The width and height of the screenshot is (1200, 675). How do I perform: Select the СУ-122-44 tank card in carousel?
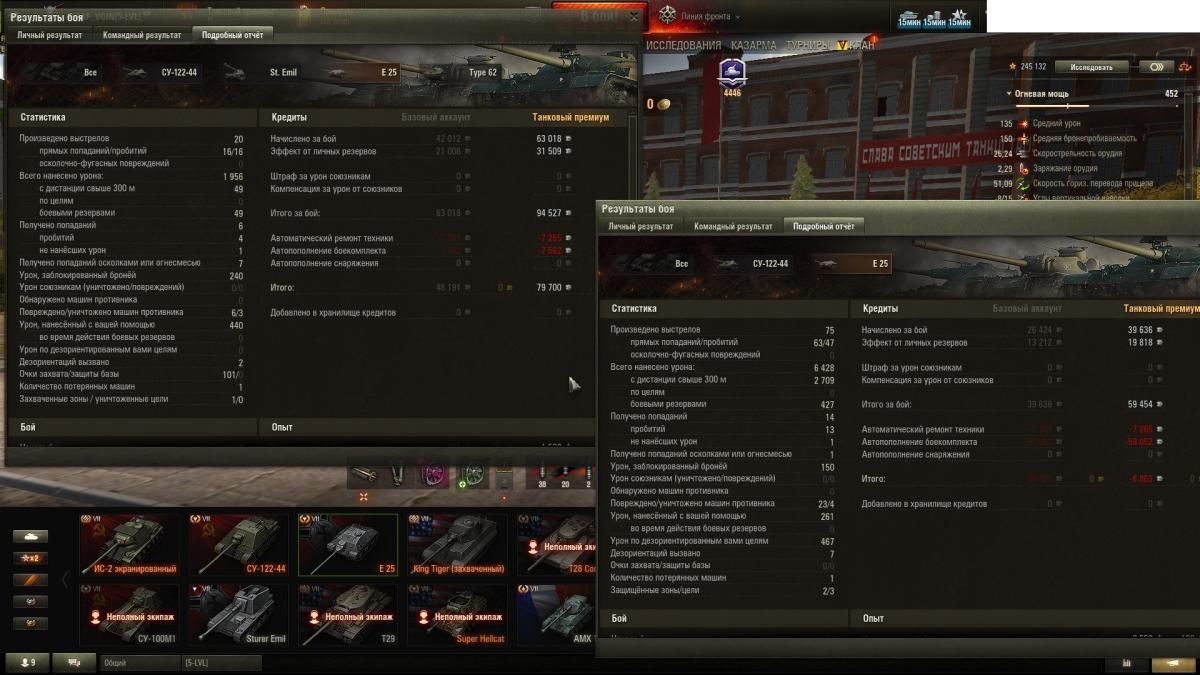click(x=239, y=545)
